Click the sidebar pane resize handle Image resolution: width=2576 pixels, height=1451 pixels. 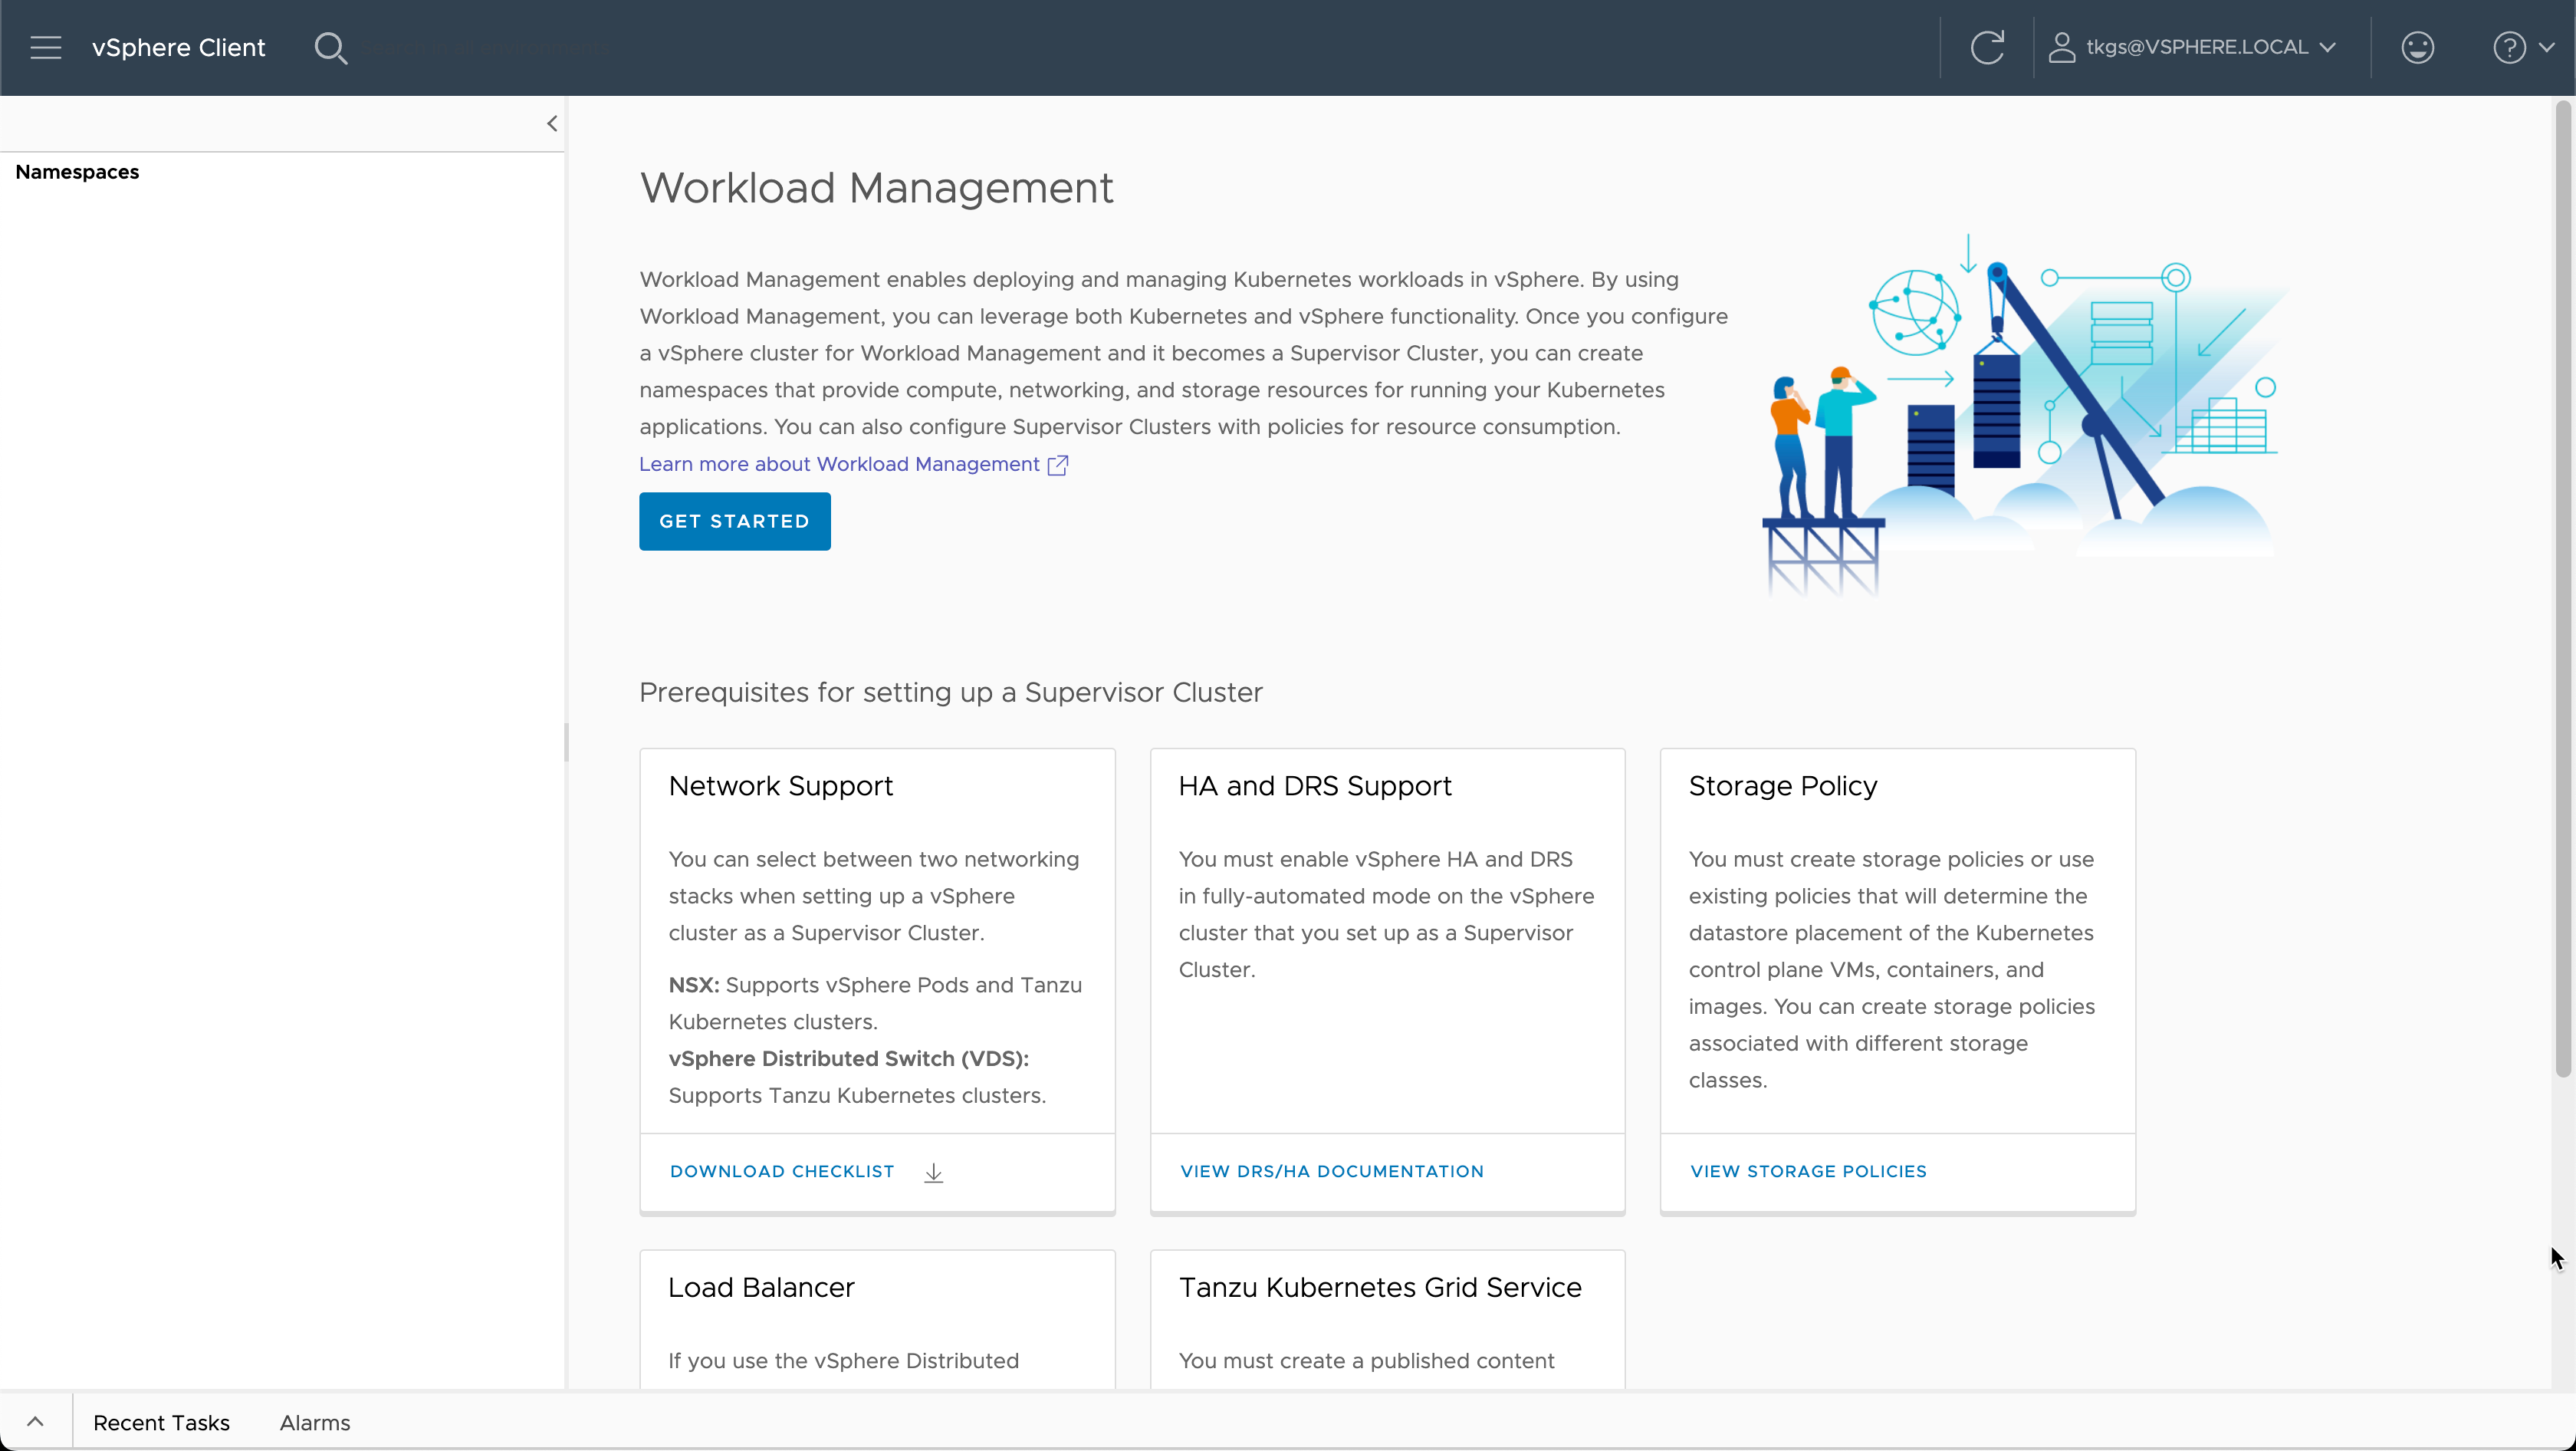(x=566, y=742)
